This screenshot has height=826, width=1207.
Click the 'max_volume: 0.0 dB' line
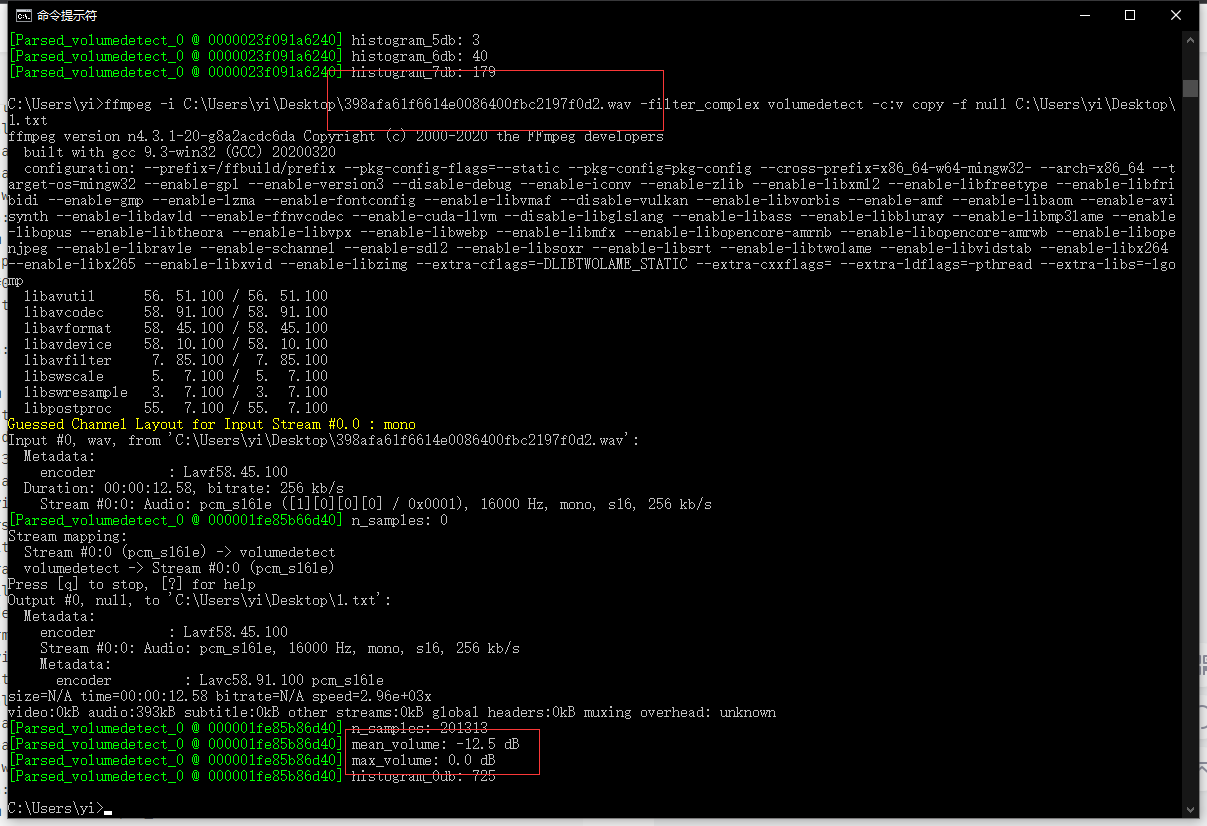pos(251,760)
